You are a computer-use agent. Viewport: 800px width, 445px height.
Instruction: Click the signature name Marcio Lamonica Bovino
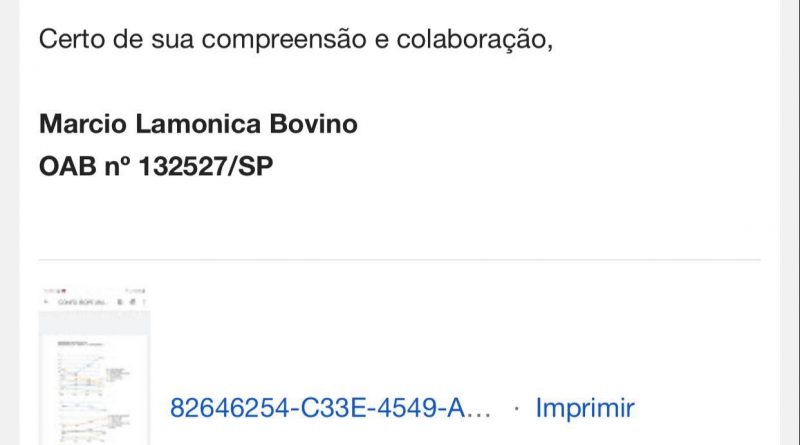(198, 124)
